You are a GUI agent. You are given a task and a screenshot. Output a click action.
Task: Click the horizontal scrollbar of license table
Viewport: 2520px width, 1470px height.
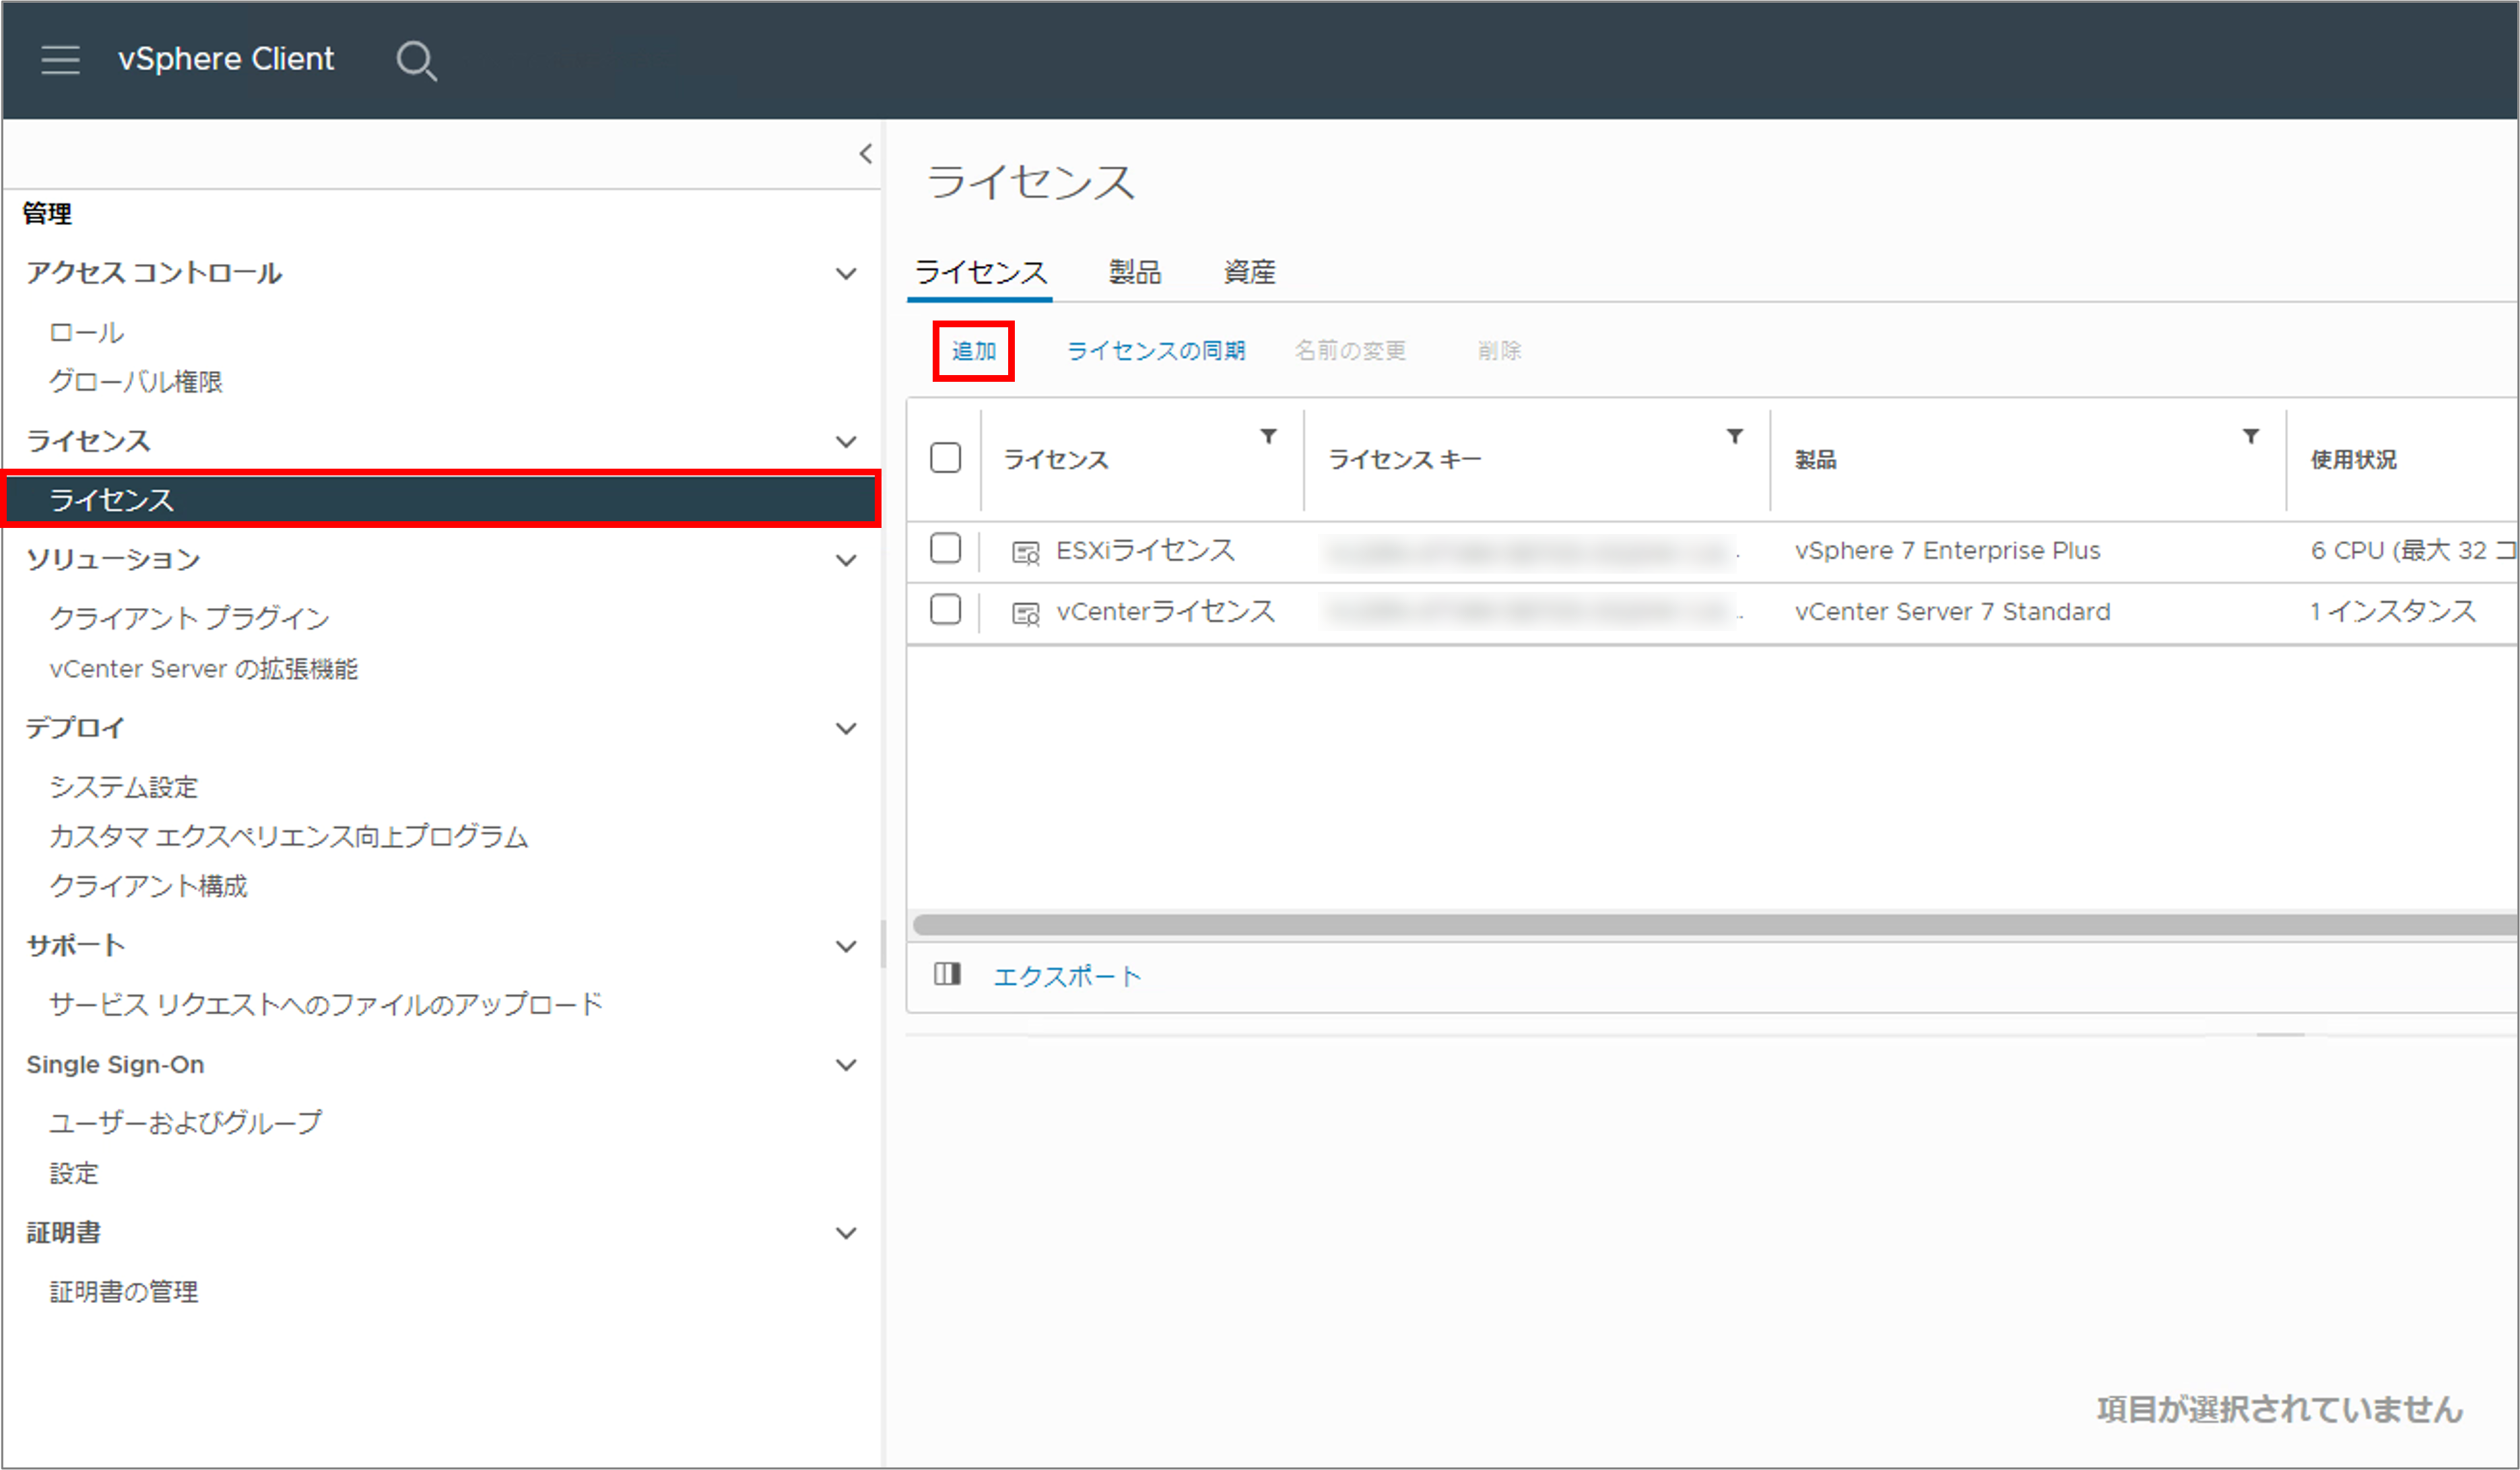[x=1715, y=924]
